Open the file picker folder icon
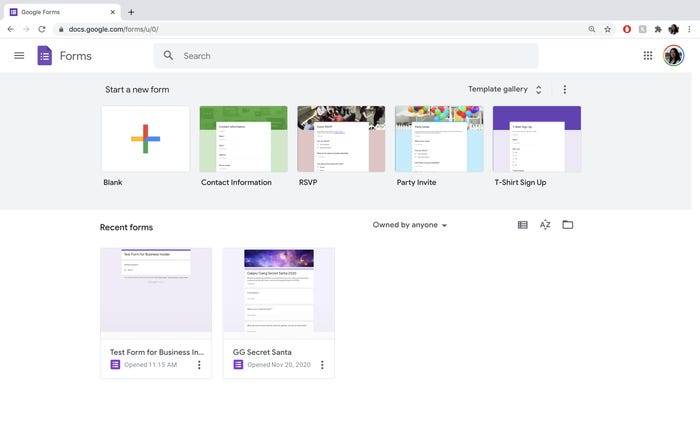Image resolution: width=700 pixels, height=438 pixels. [x=567, y=225]
